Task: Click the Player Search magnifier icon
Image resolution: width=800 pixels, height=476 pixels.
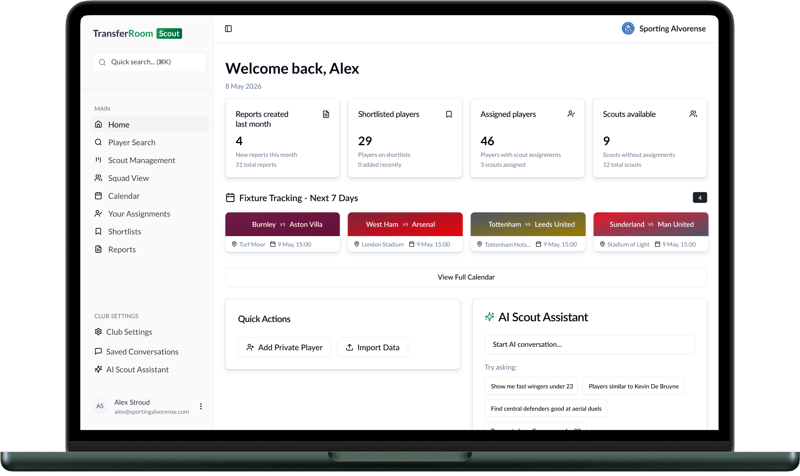Action: [x=98, y=142]
